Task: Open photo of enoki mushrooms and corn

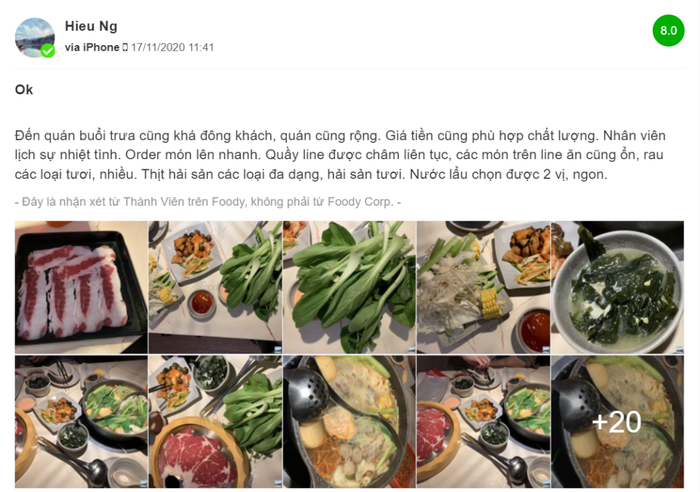Action: (x=483, y=288)
